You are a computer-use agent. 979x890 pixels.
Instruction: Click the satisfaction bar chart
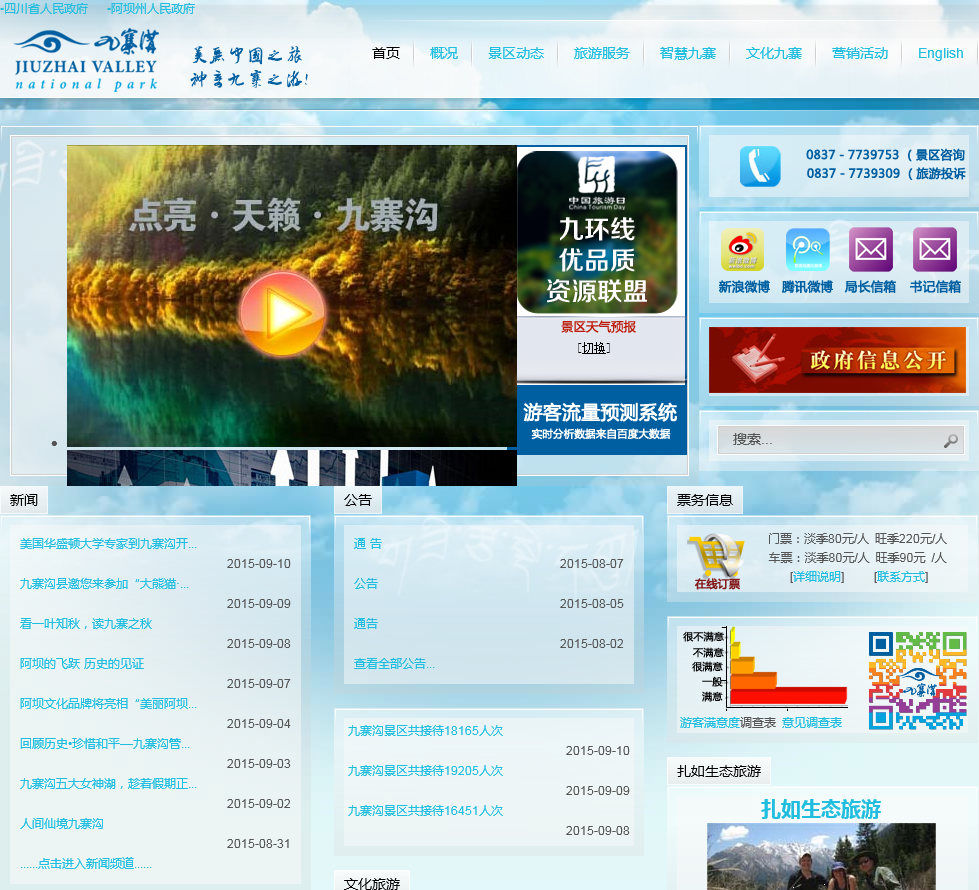click(765, 669)
